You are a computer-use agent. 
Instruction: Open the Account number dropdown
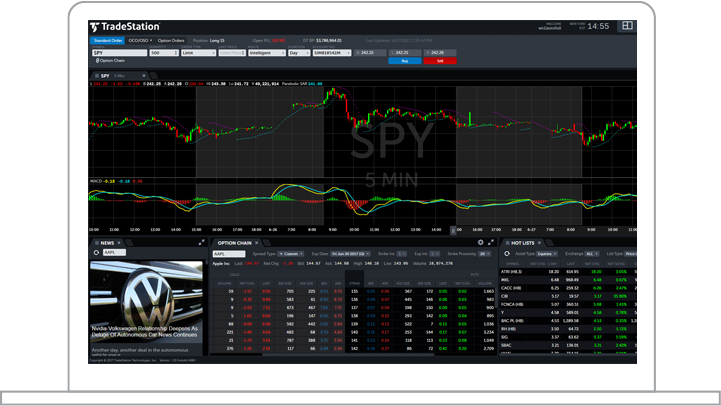(x=332, y=53)
